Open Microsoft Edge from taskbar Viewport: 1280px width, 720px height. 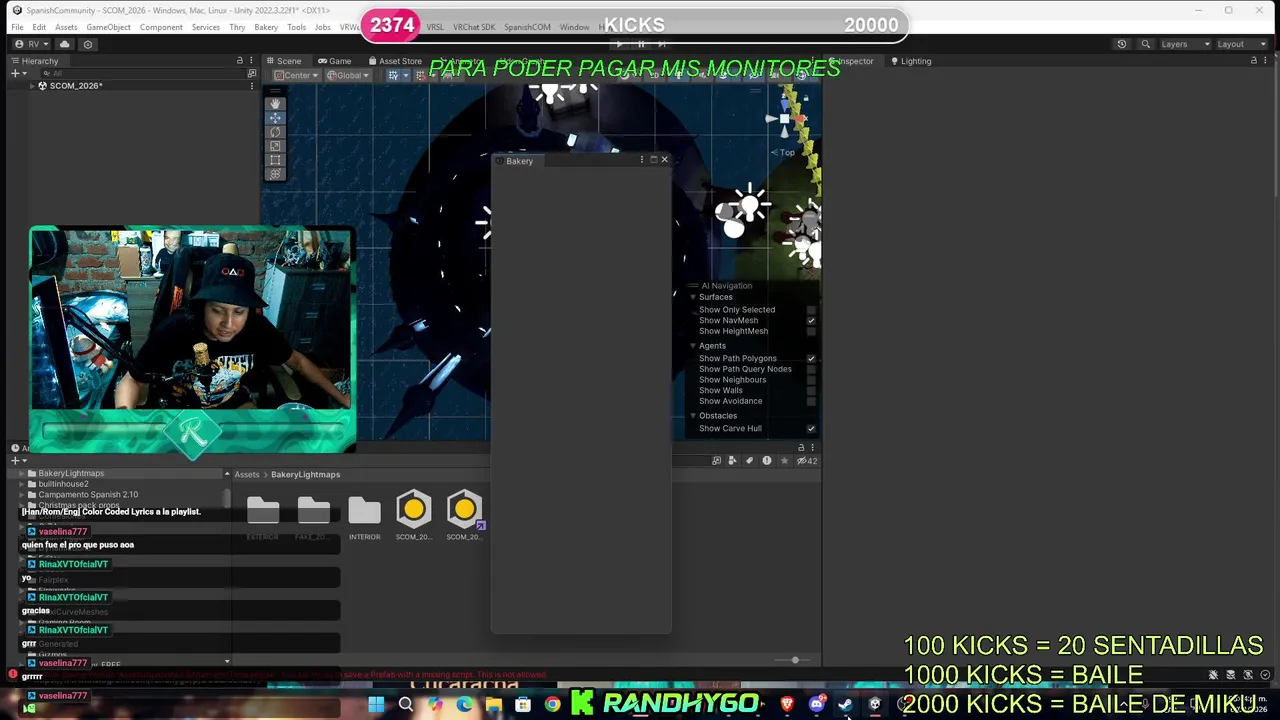464,705
